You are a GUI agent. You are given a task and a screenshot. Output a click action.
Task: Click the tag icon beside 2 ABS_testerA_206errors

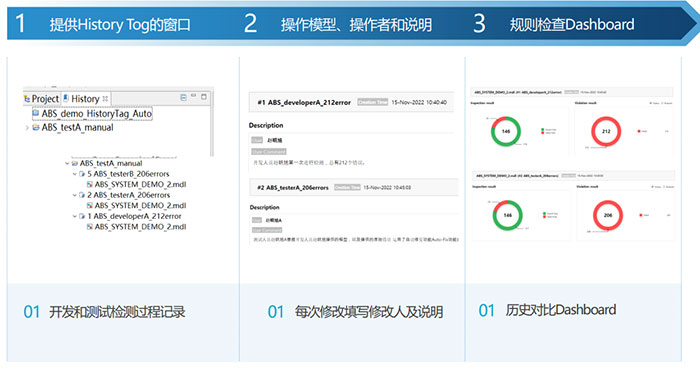pyautogui.click(x=82, y=195)
